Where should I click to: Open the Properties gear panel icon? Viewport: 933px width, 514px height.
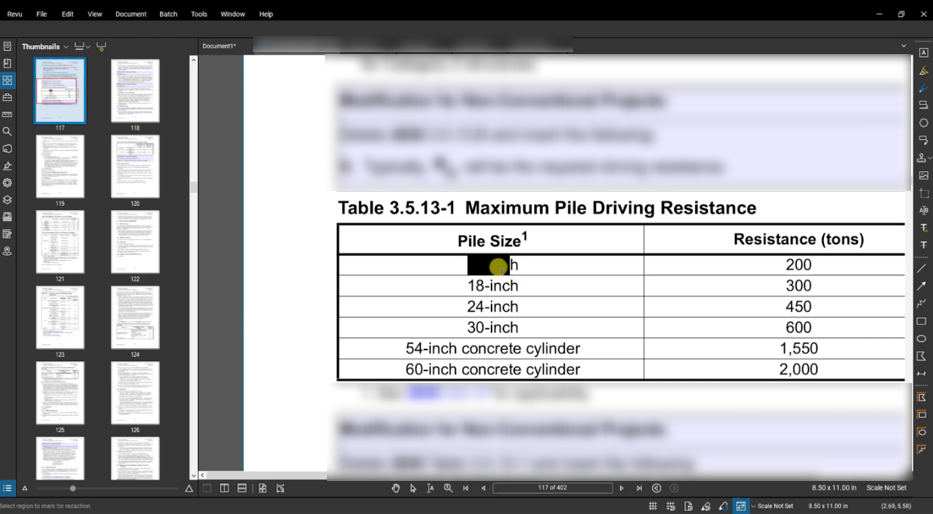point(7,183)
